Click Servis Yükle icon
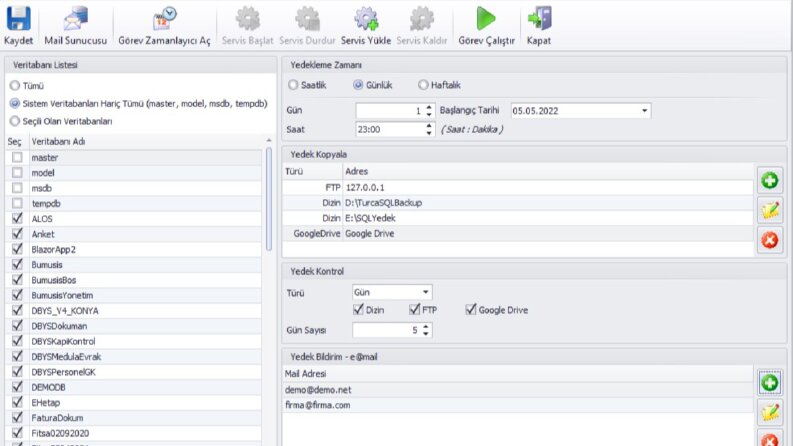The height and width of the screenshot is (446, 793). click(x=366, y=18)
